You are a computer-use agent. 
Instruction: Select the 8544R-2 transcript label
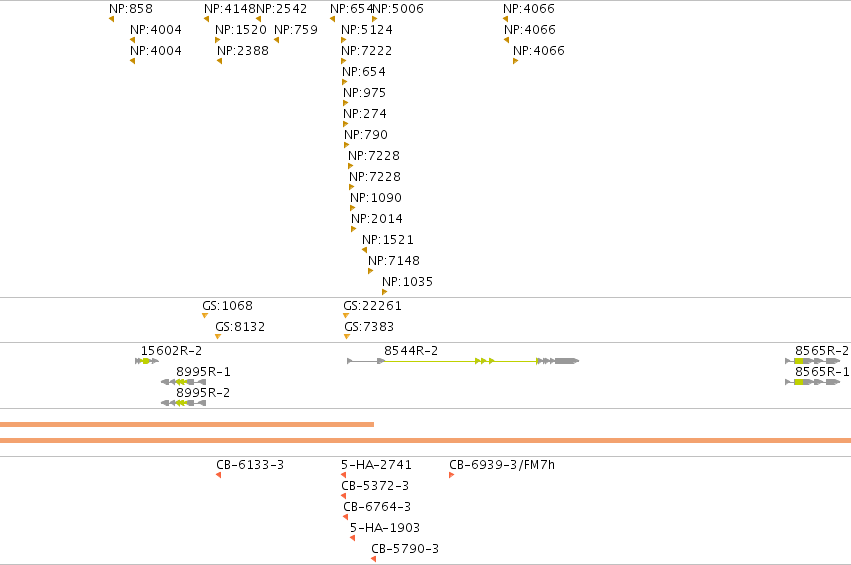click(411, 351)
